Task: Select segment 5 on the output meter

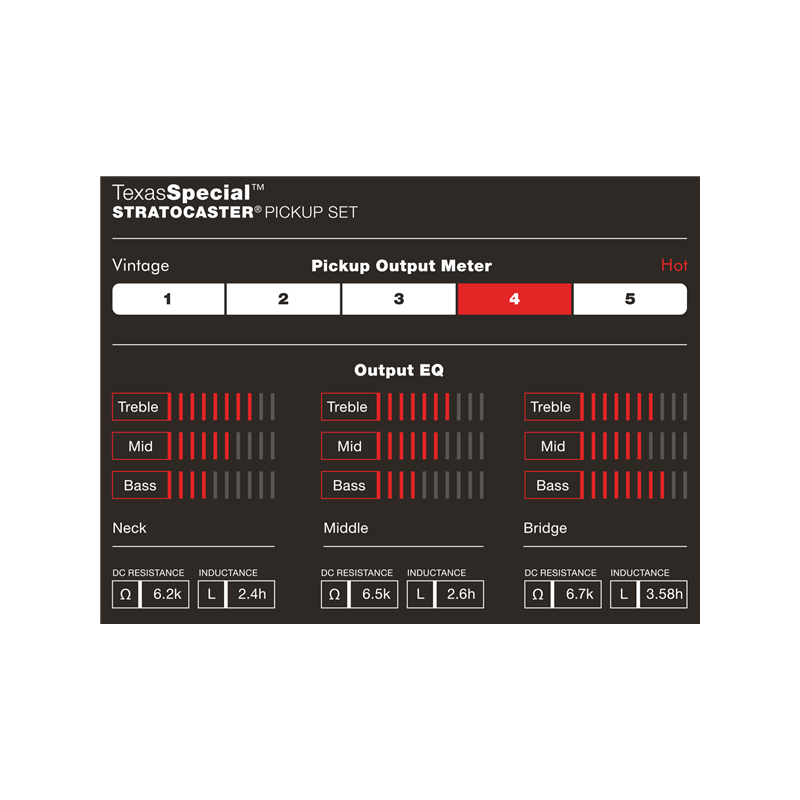Action: pos(630,299)
